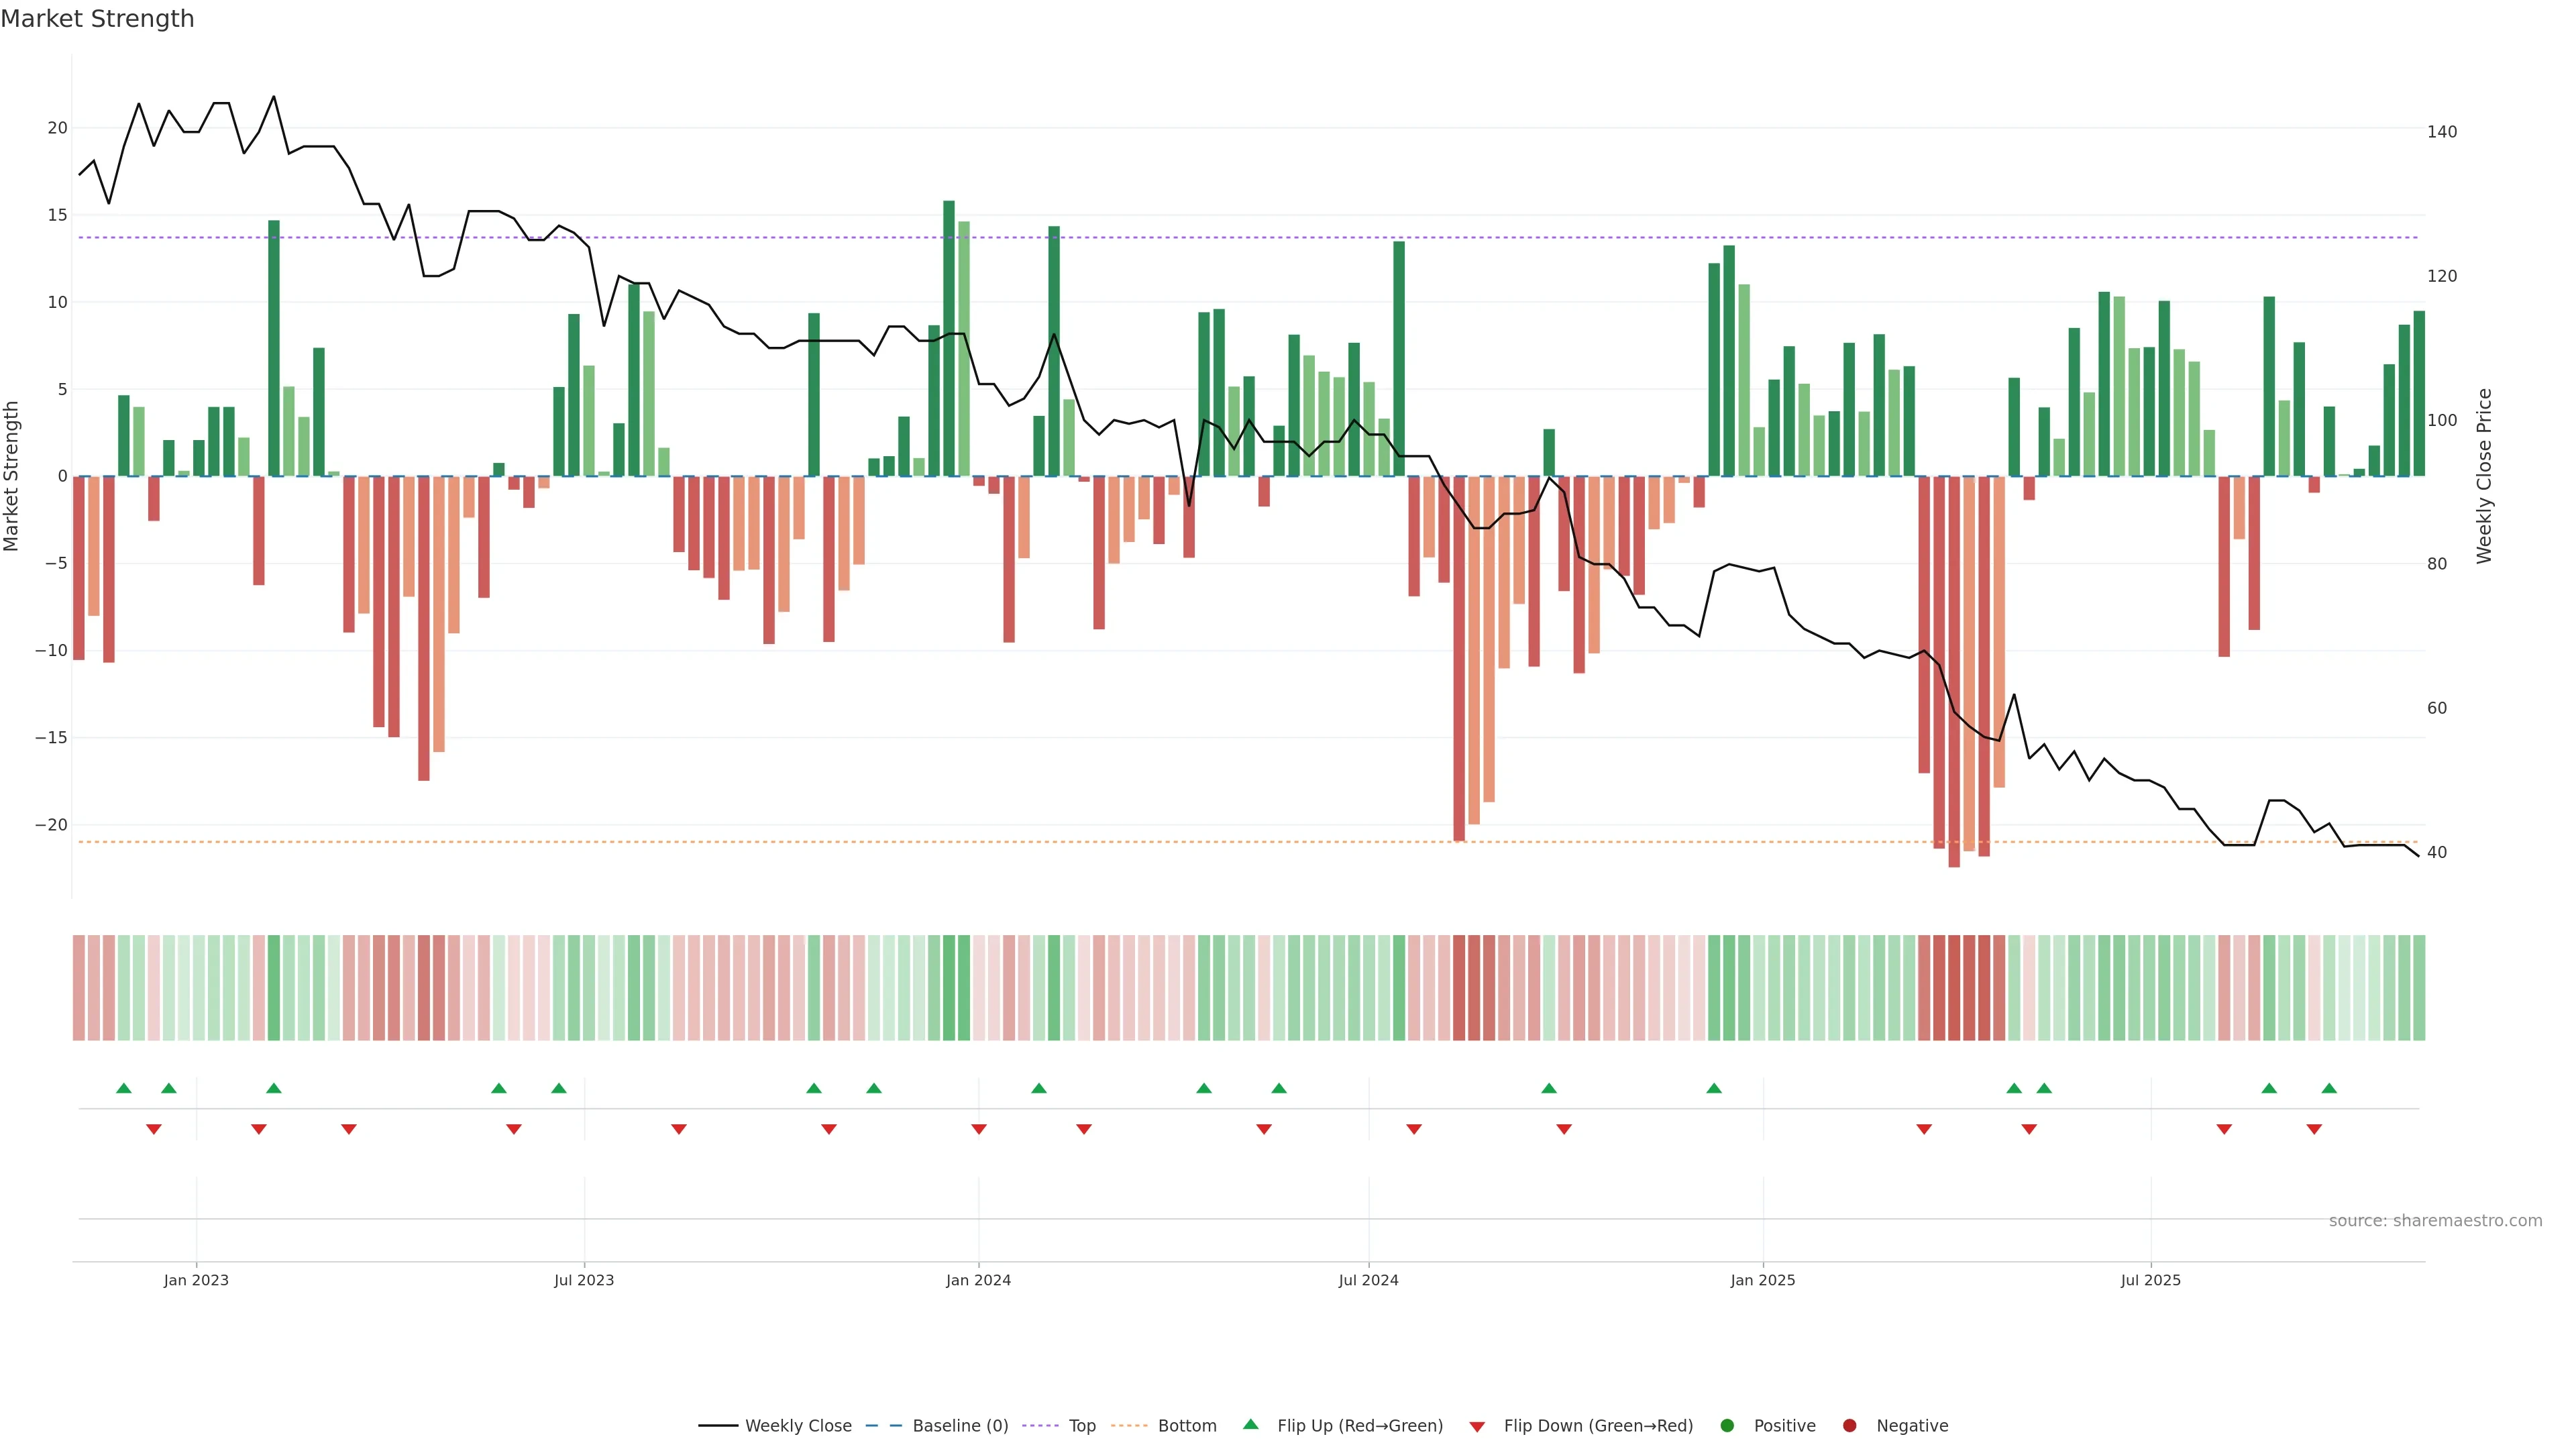The width and height of the screenshot is (2576, 1449).
Task: Click the green Positive legend dot
Action: (1727, 1425)
